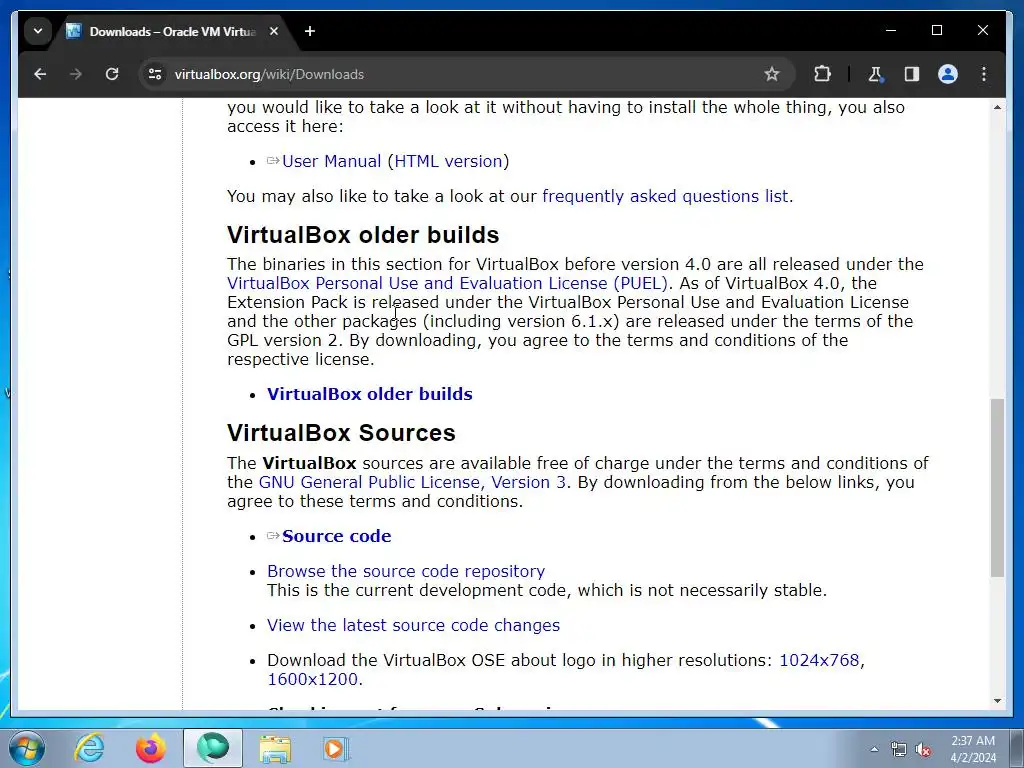Viewport: 1024px width, 768px height.
Task: Open the VirtualBox older builds link
Action: click(370, 394)
